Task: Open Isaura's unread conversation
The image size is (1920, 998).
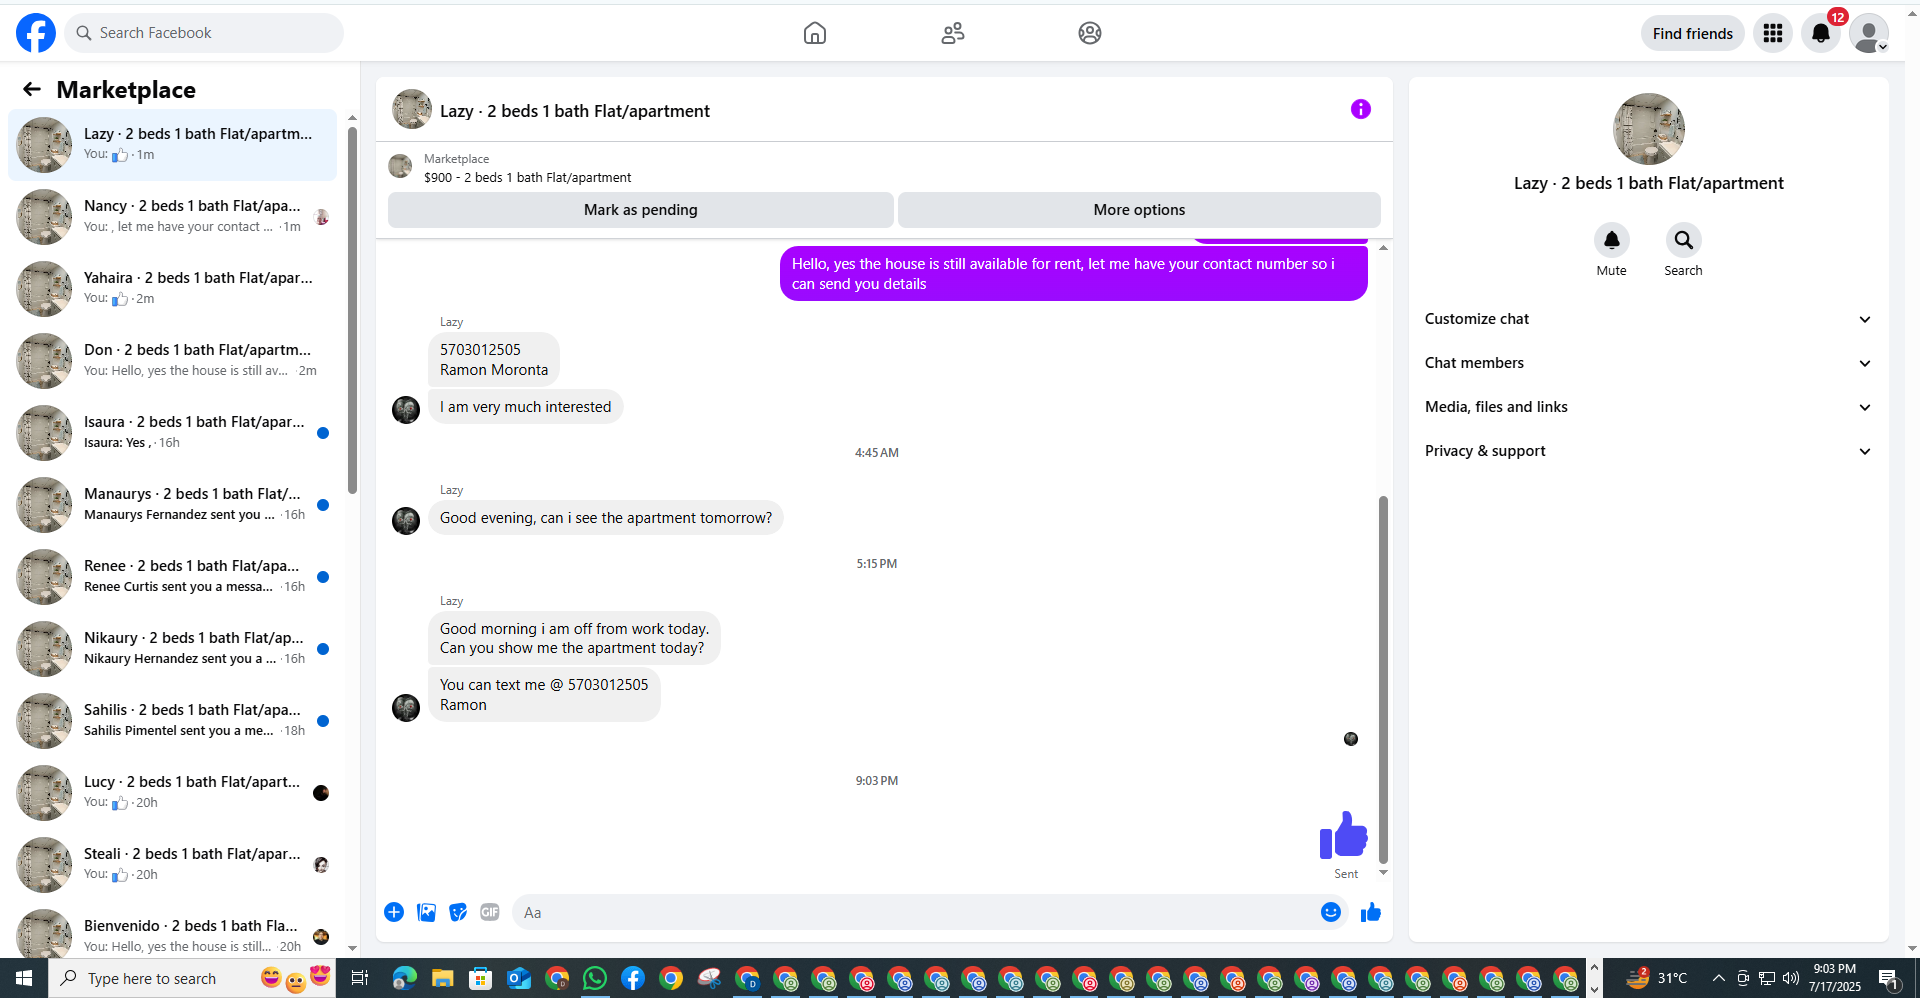Action: 173,433
